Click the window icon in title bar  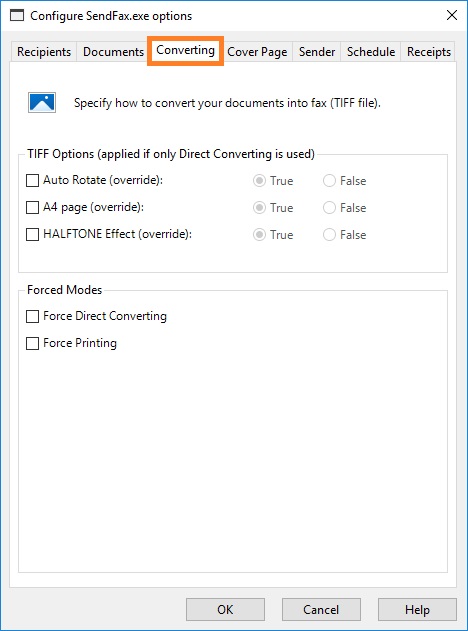(17, 16)
